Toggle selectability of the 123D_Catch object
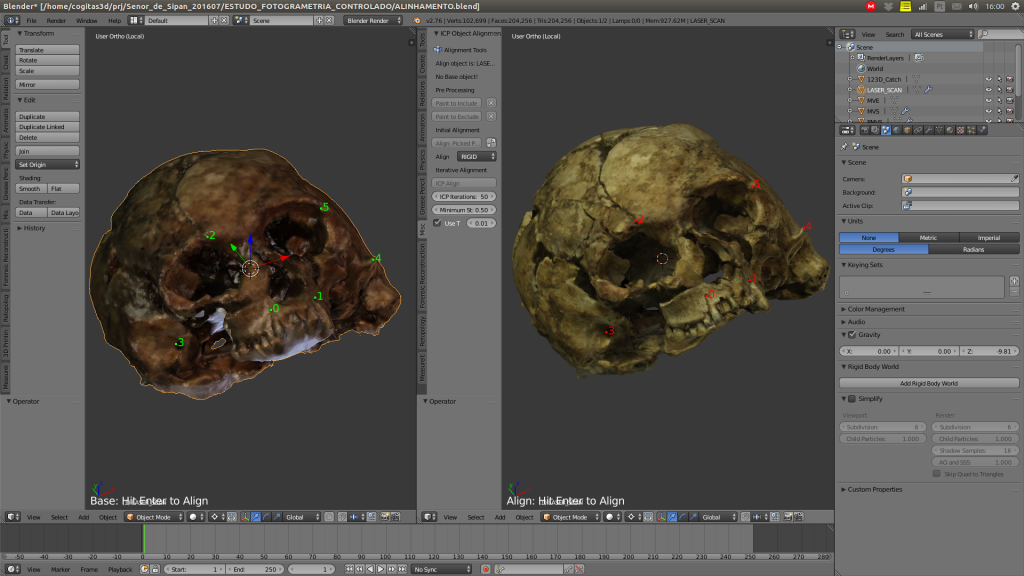1024x576 pixels. click(x=999, y=79)
